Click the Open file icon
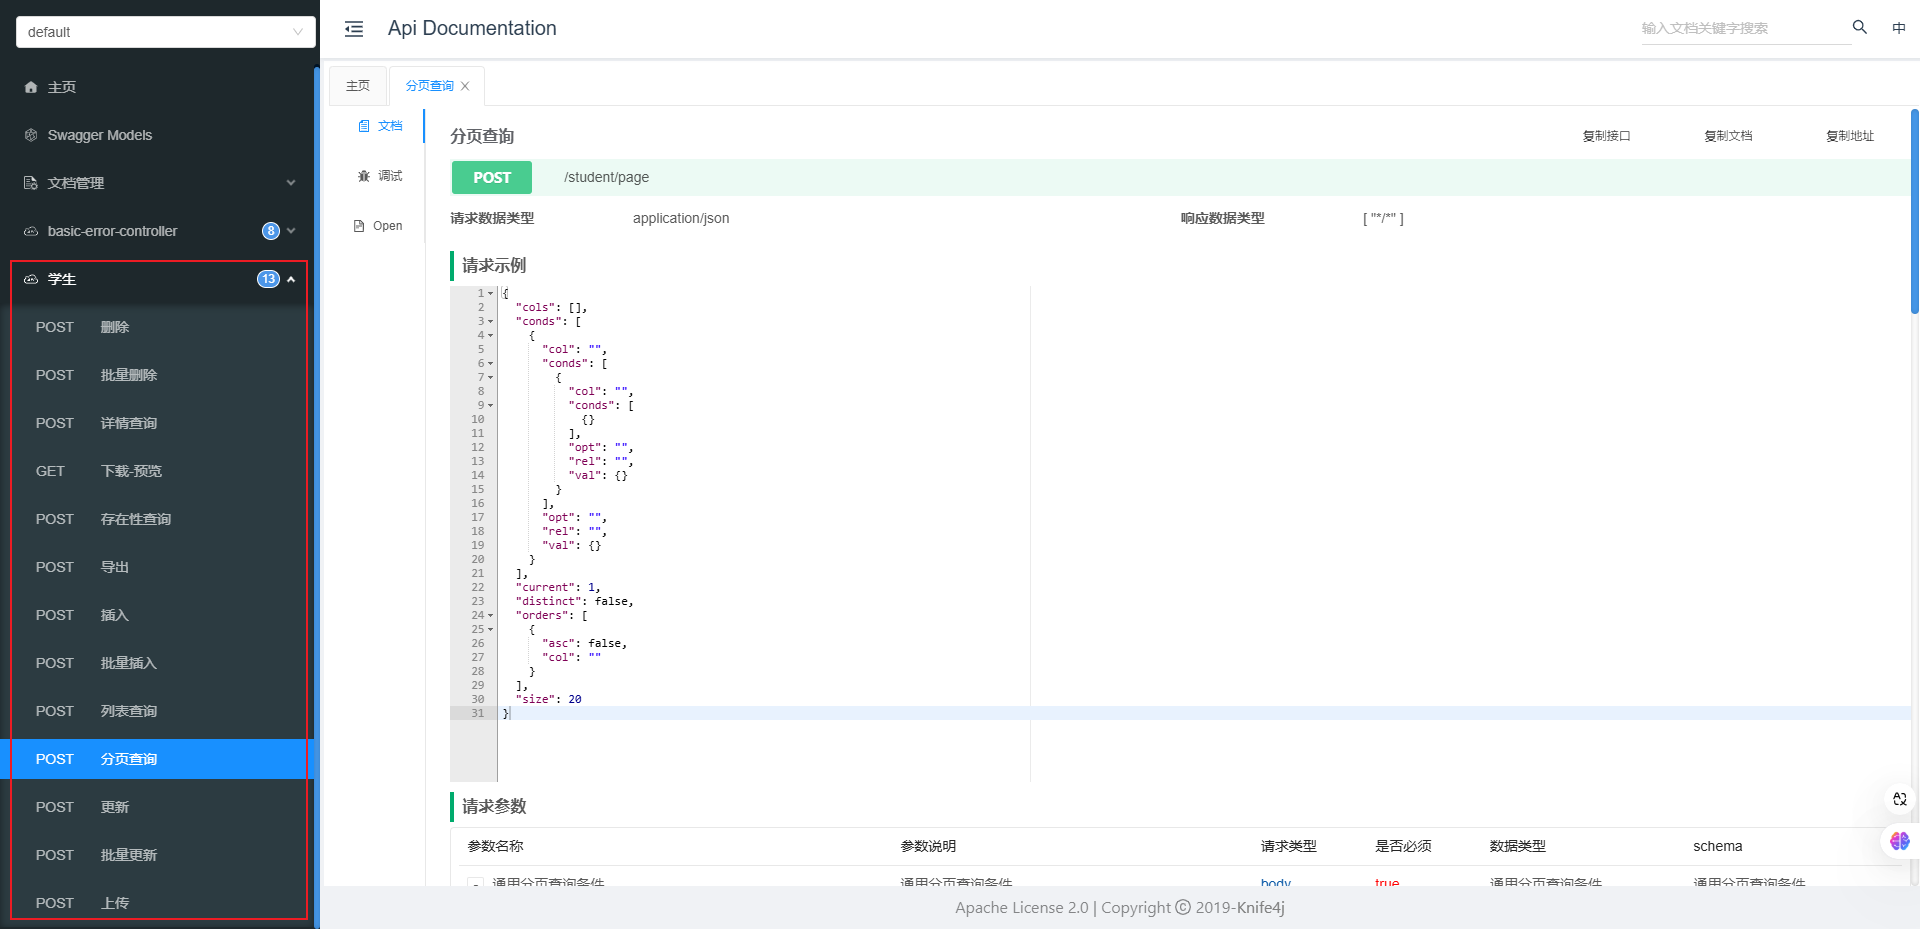Screen dimensions: 1920x929 point(359,226)
